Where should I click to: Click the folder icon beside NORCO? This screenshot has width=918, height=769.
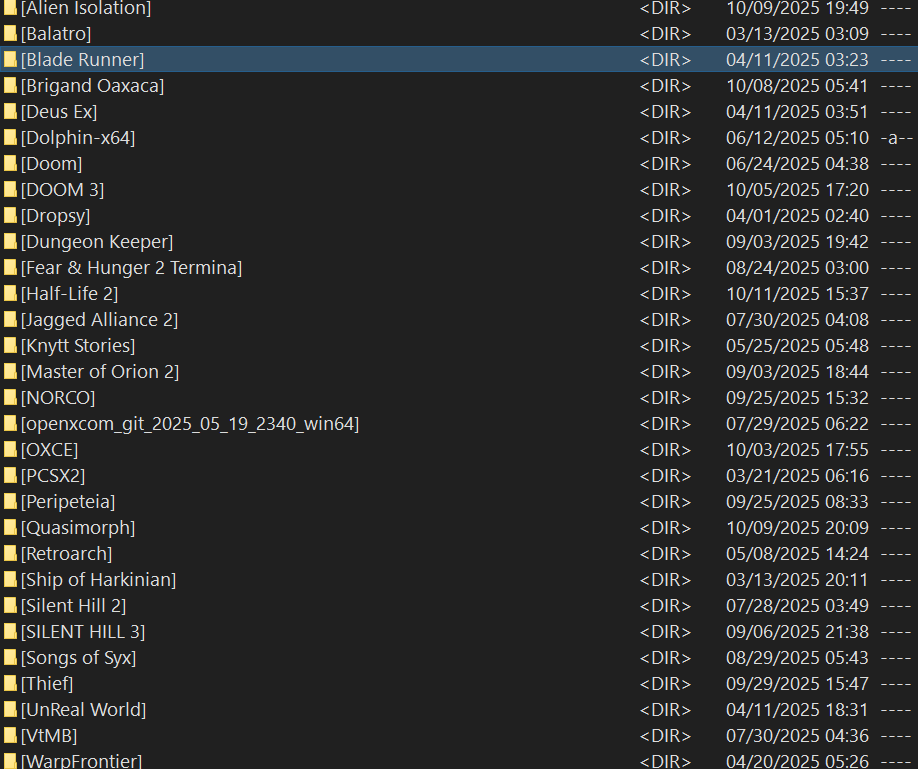10,398
